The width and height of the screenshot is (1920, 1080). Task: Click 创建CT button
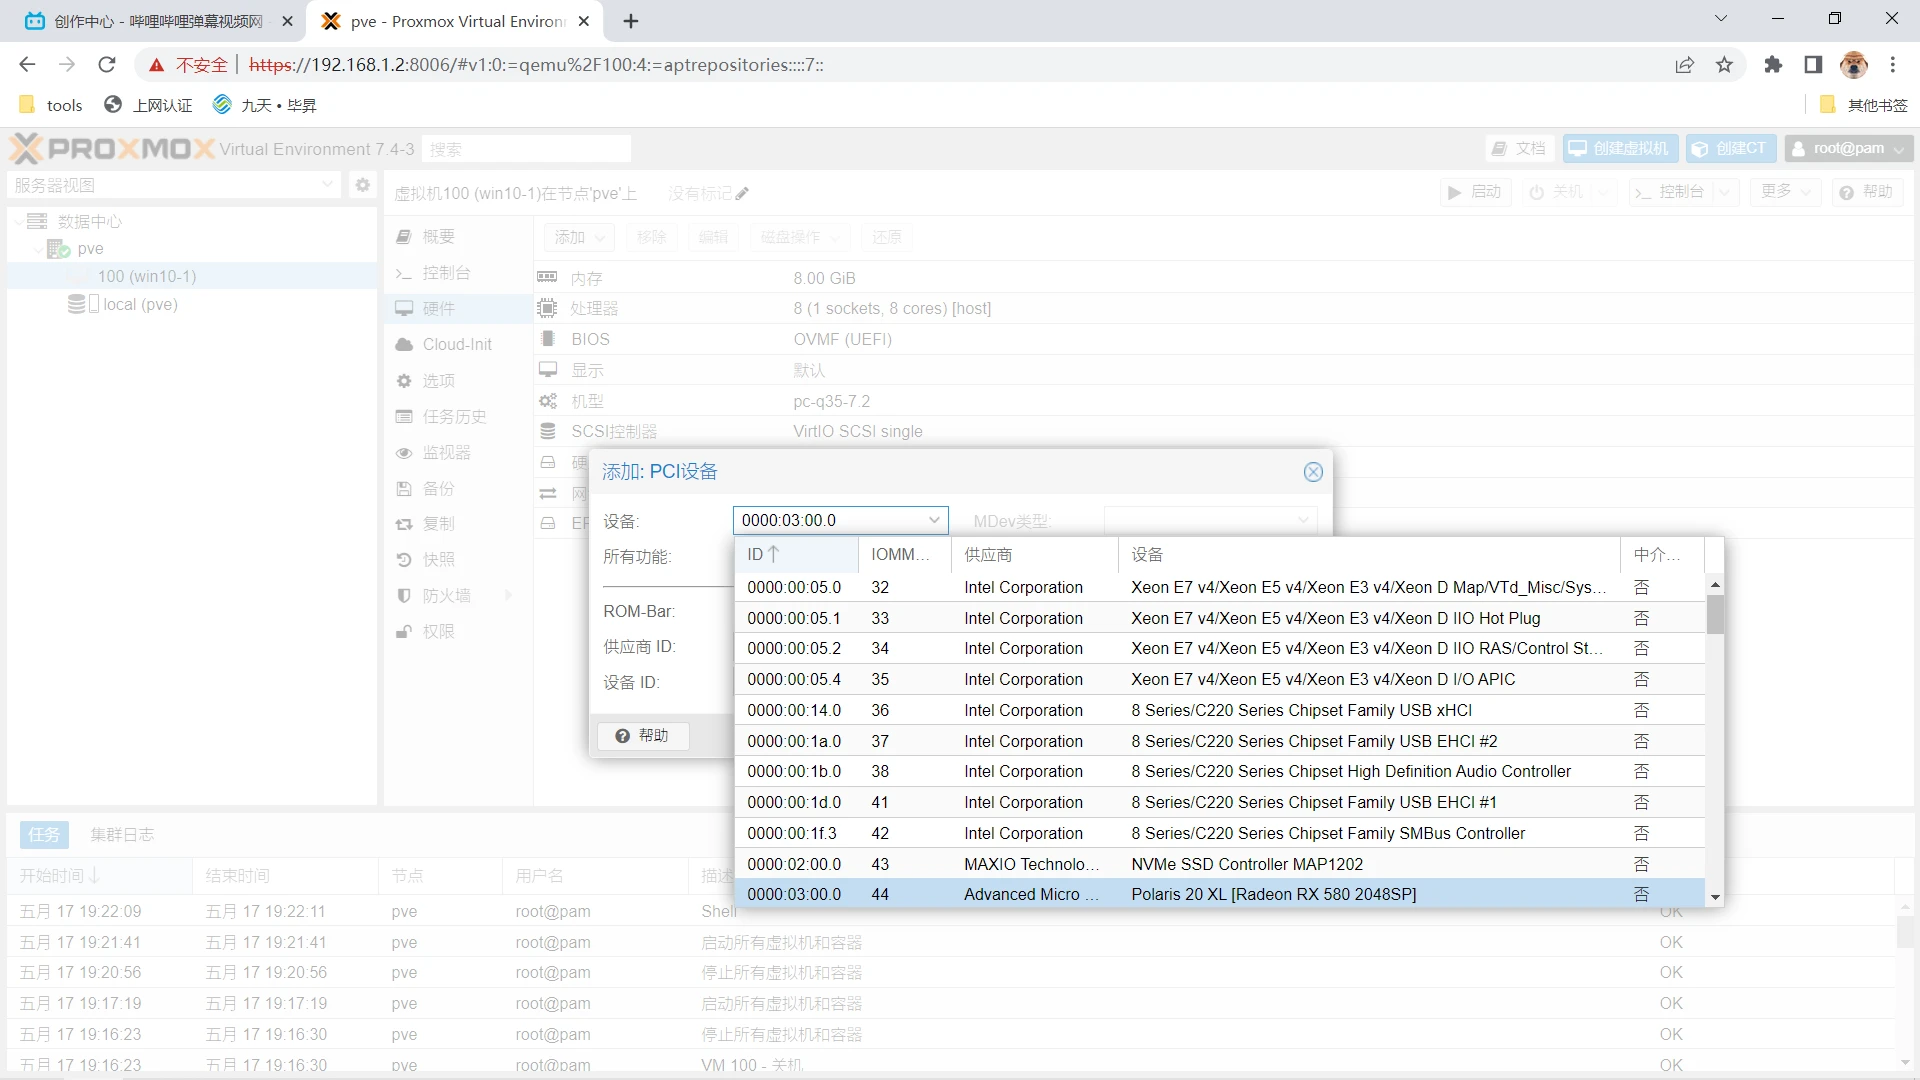pyautogui.click(x=1731, y=149)
